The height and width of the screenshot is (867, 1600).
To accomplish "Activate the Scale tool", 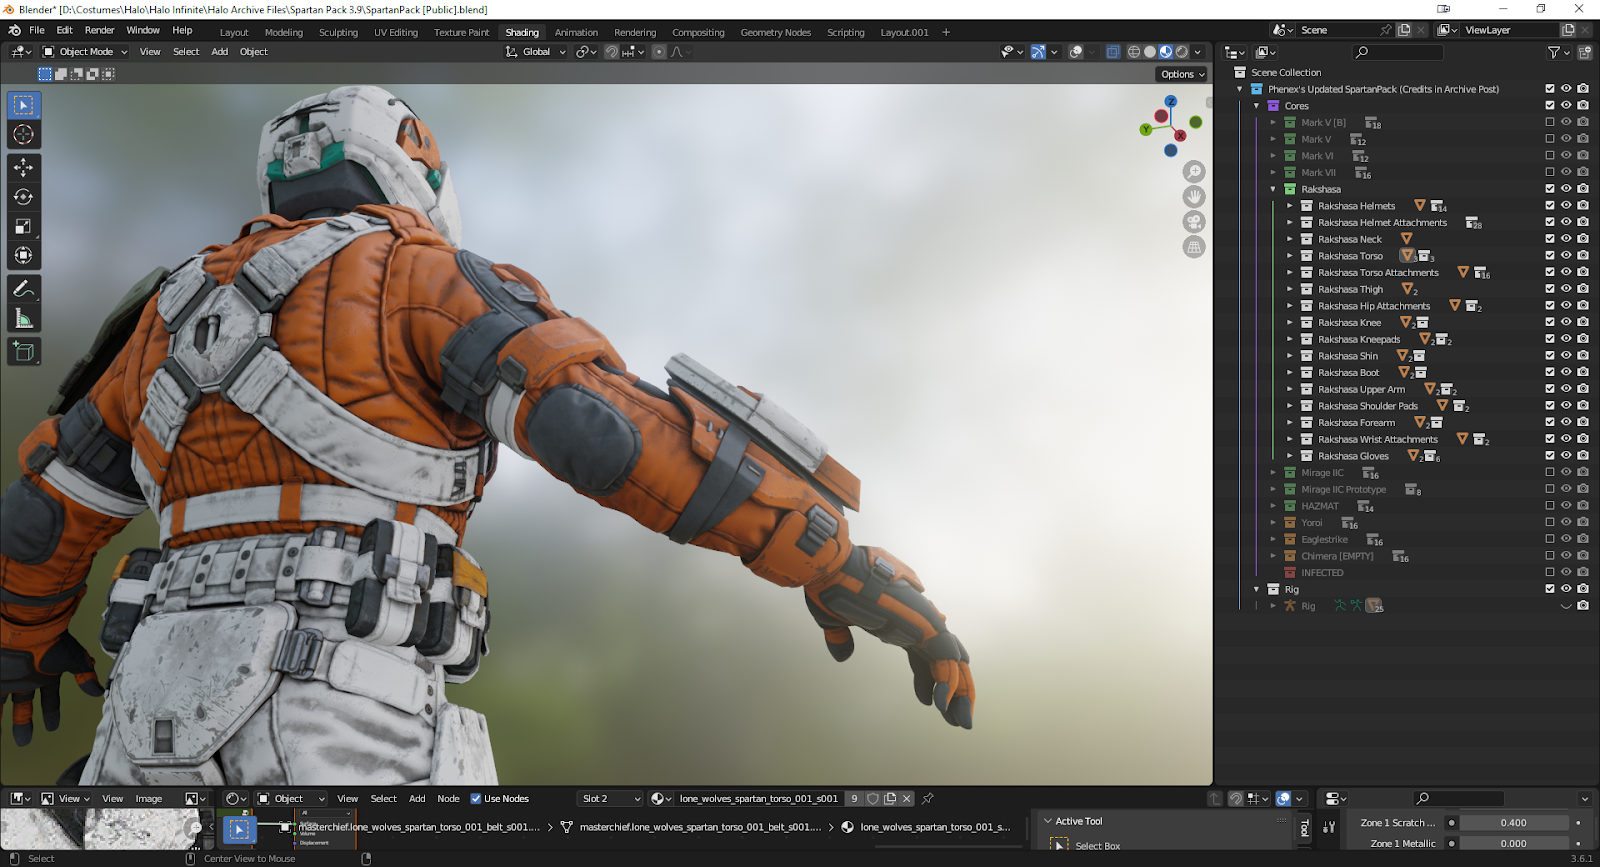I will tap(24, 226).
